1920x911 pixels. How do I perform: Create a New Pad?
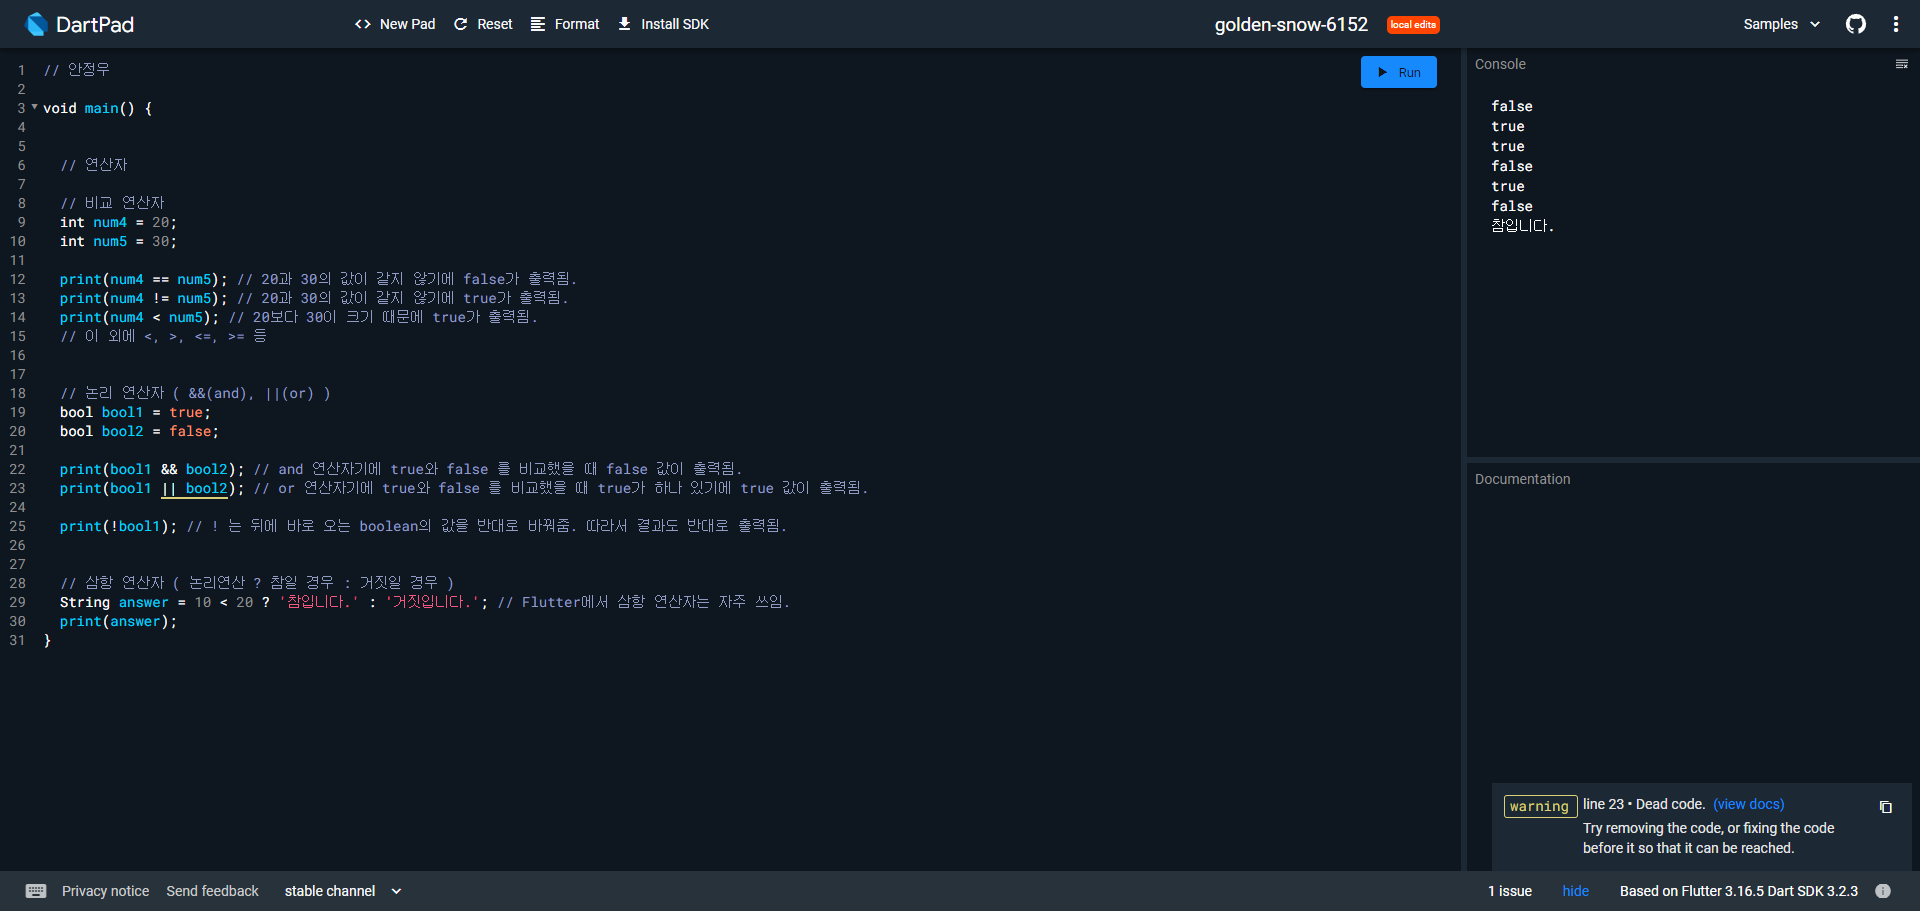point(395,24)
